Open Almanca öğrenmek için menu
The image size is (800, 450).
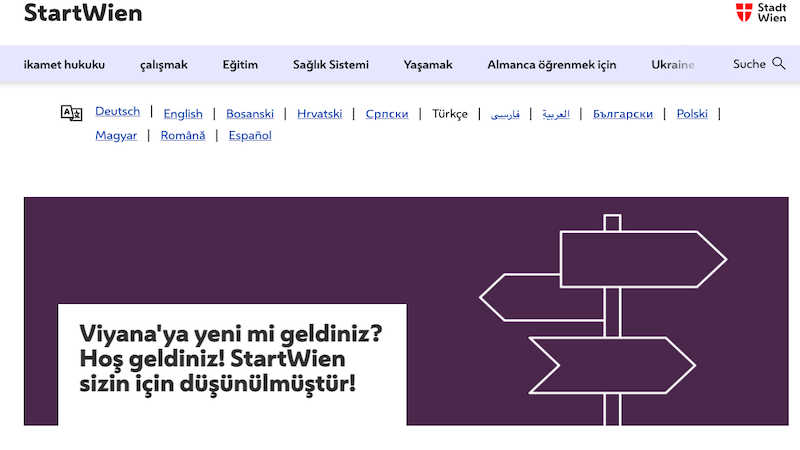pos(552,65)
